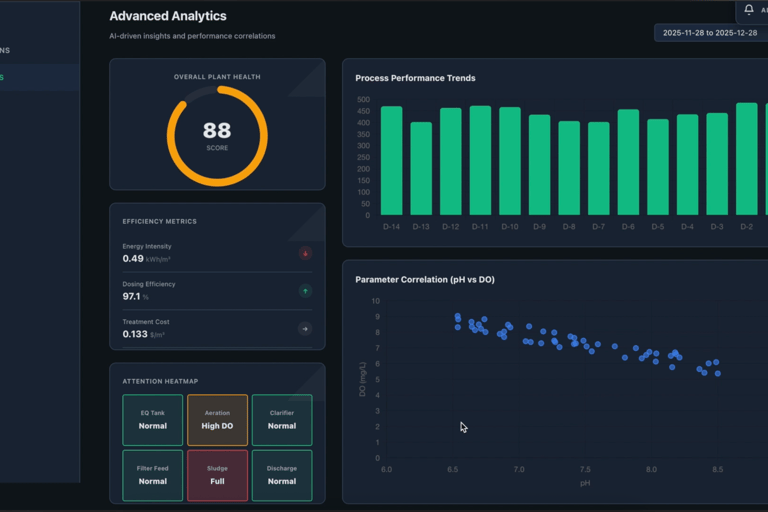Click the gray arrow Treatment Cost icon
Screen dimensions: 768x512
305,329
